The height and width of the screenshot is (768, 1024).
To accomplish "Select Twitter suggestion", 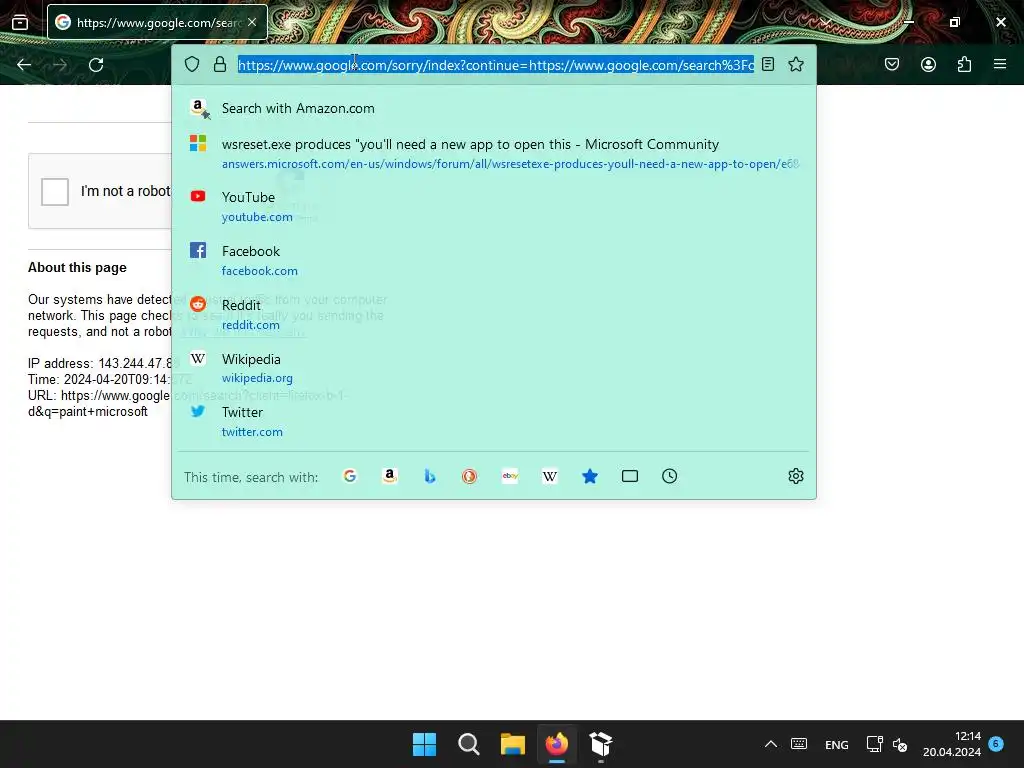I will pos(494,422).
